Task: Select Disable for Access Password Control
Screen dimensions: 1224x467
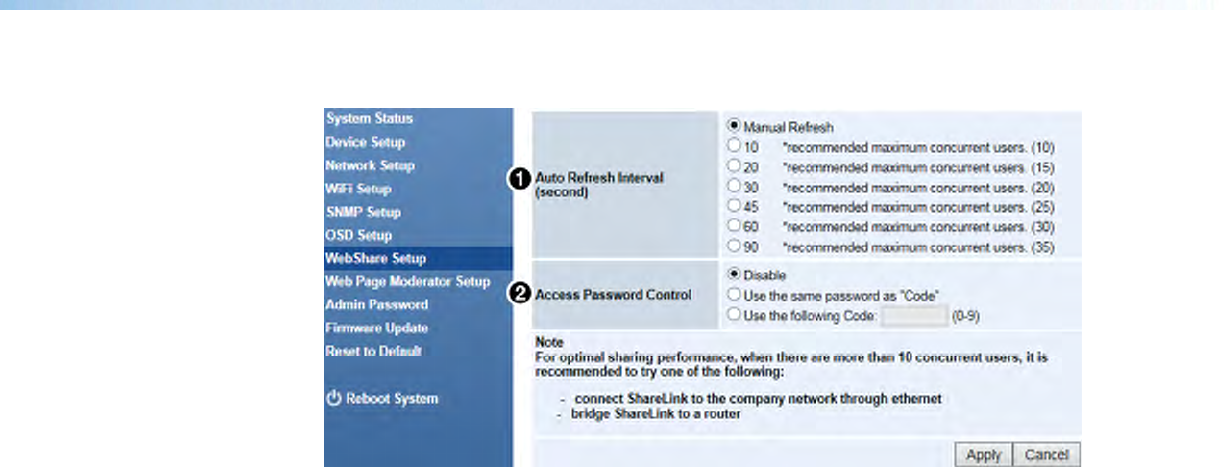Action: pos(735,275)
